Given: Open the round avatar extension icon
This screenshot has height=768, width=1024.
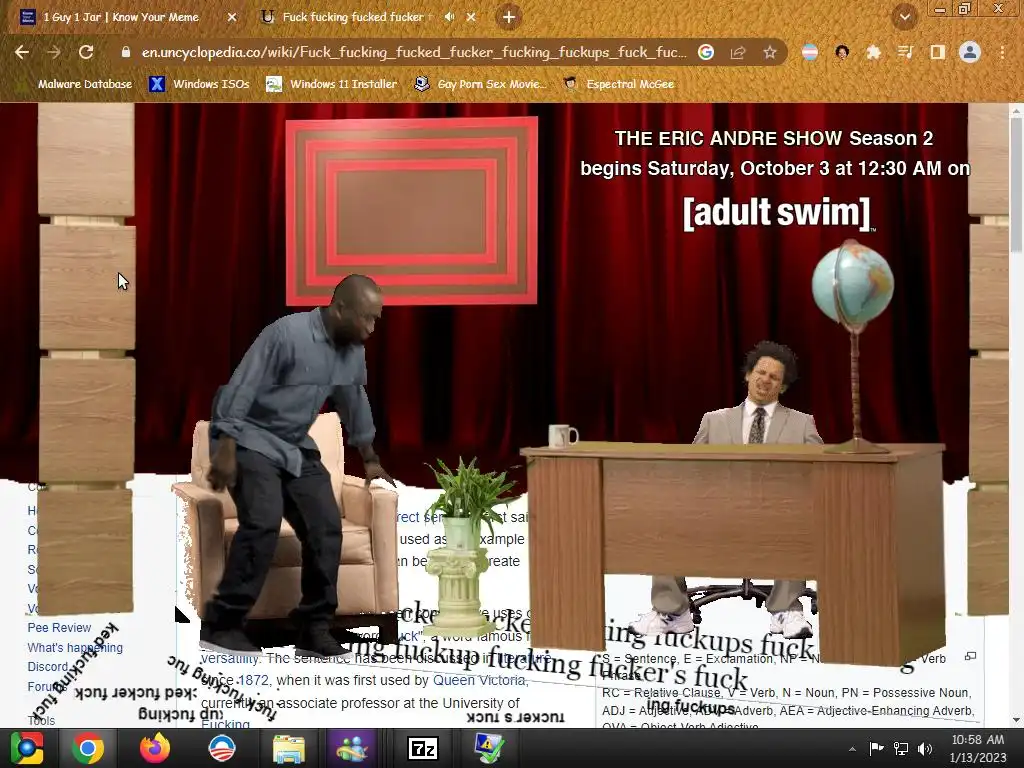Looking at the screenshot, I should pos(842,52).
